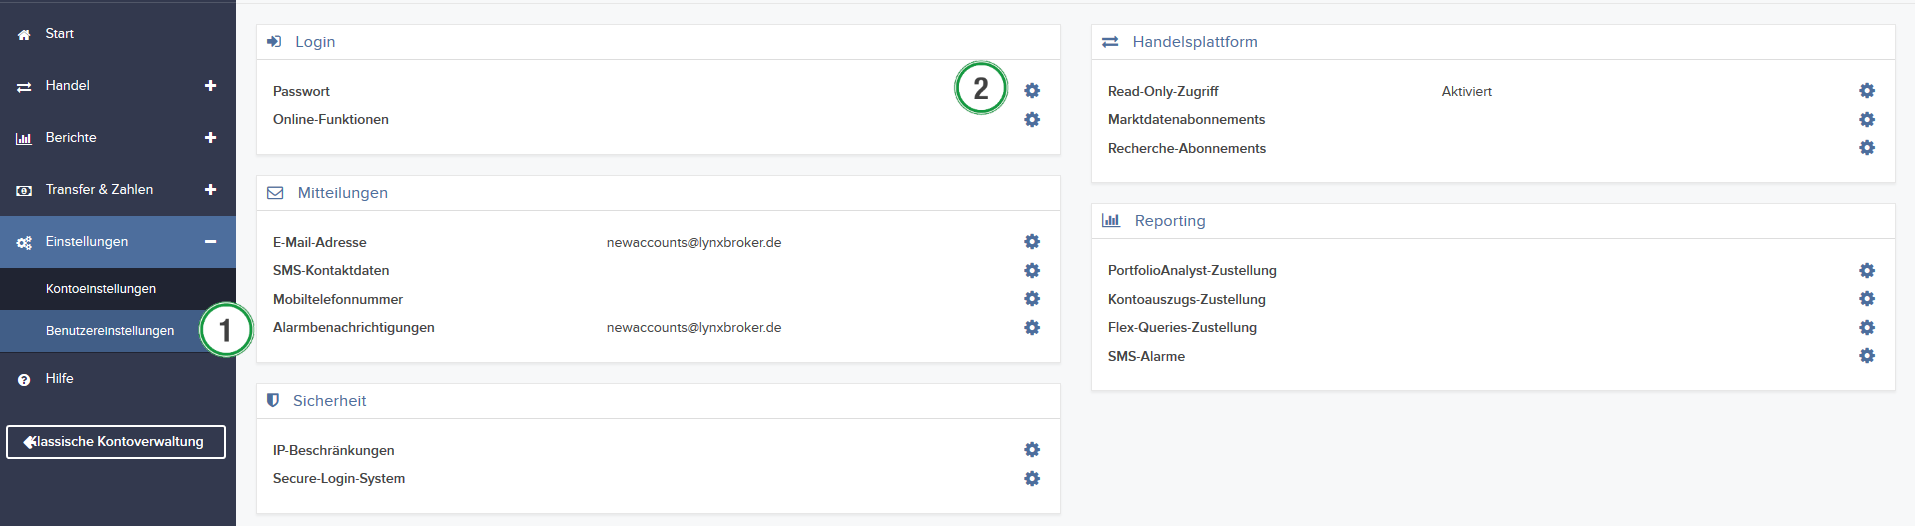Click the Passwort label
1915x526 pixels.
[301, 91]
